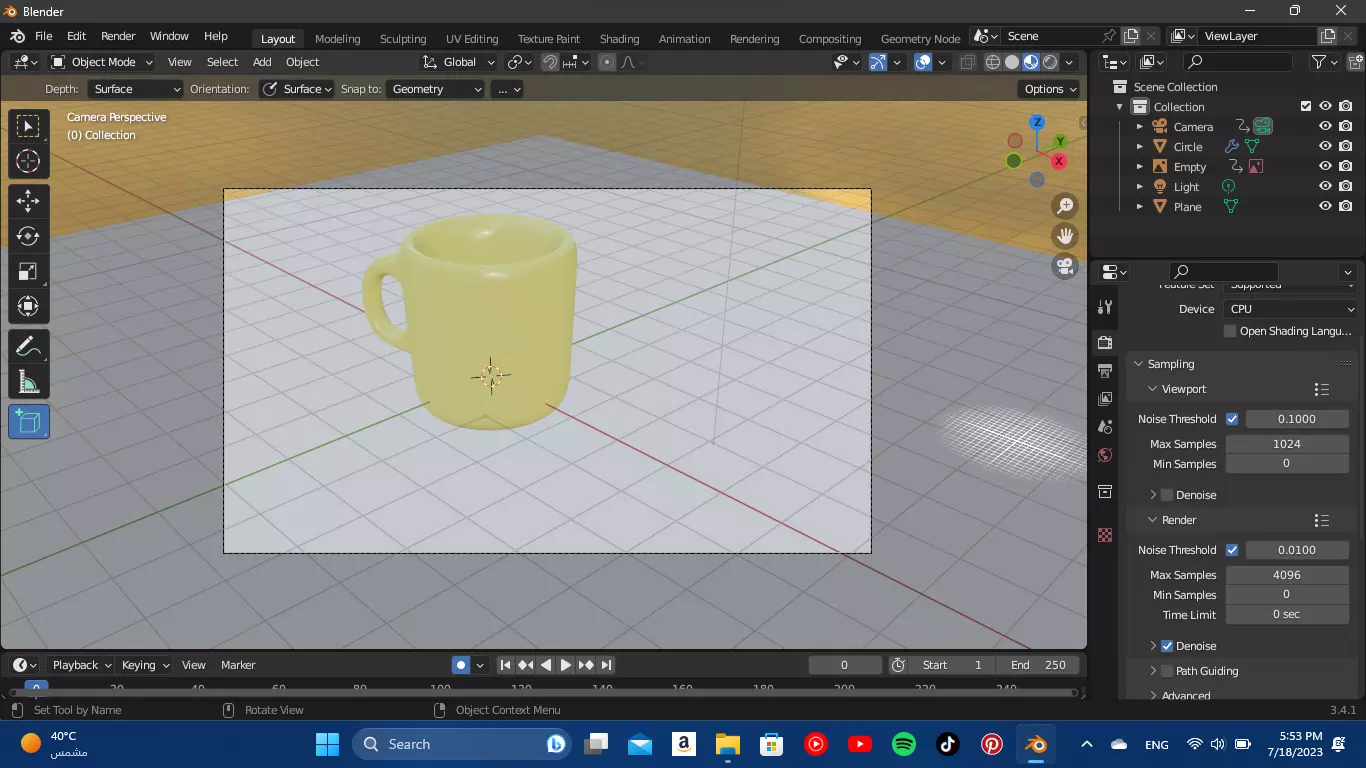Jump to timeline end button
The height and width of the screenshot is (768, 1366).
tap(606, 665)
